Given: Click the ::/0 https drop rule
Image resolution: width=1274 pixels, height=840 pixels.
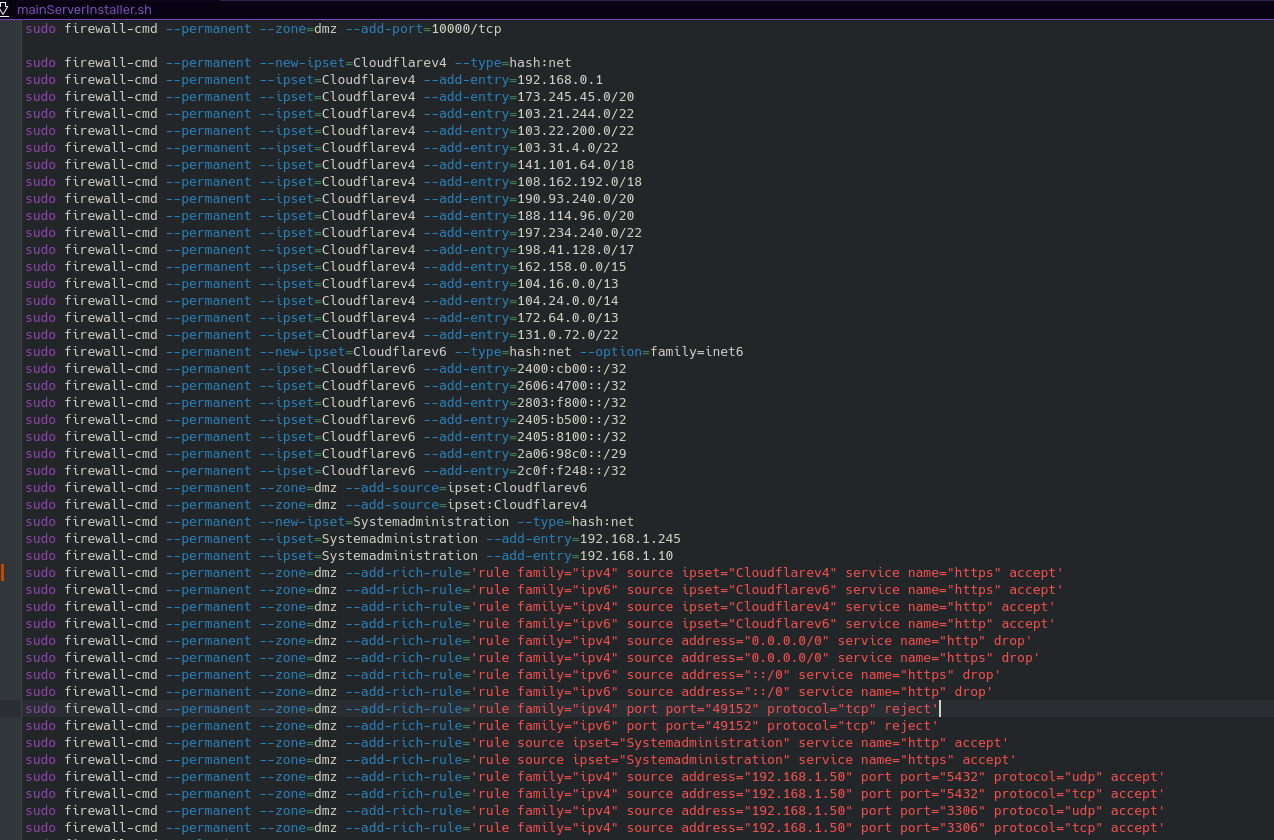Looking at the screenshot, I should pos(513,675).
